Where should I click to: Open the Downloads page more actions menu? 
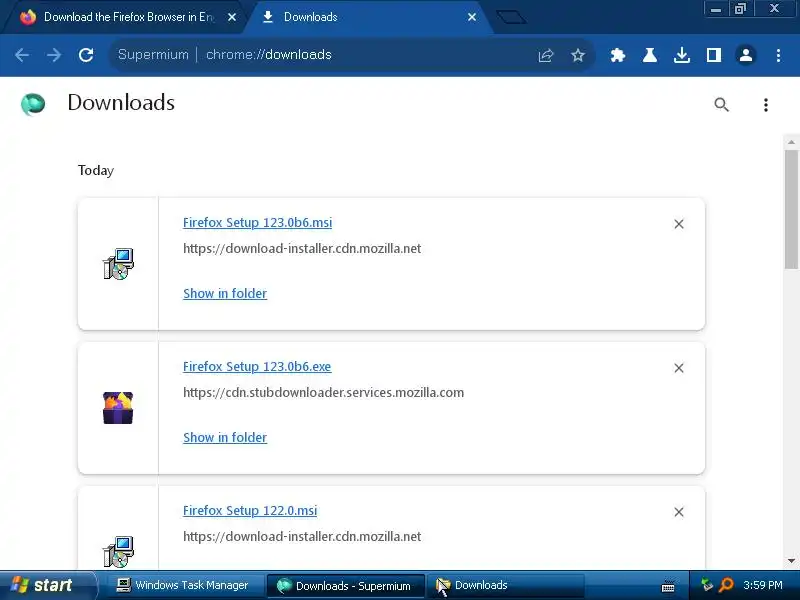click(766, 105)
